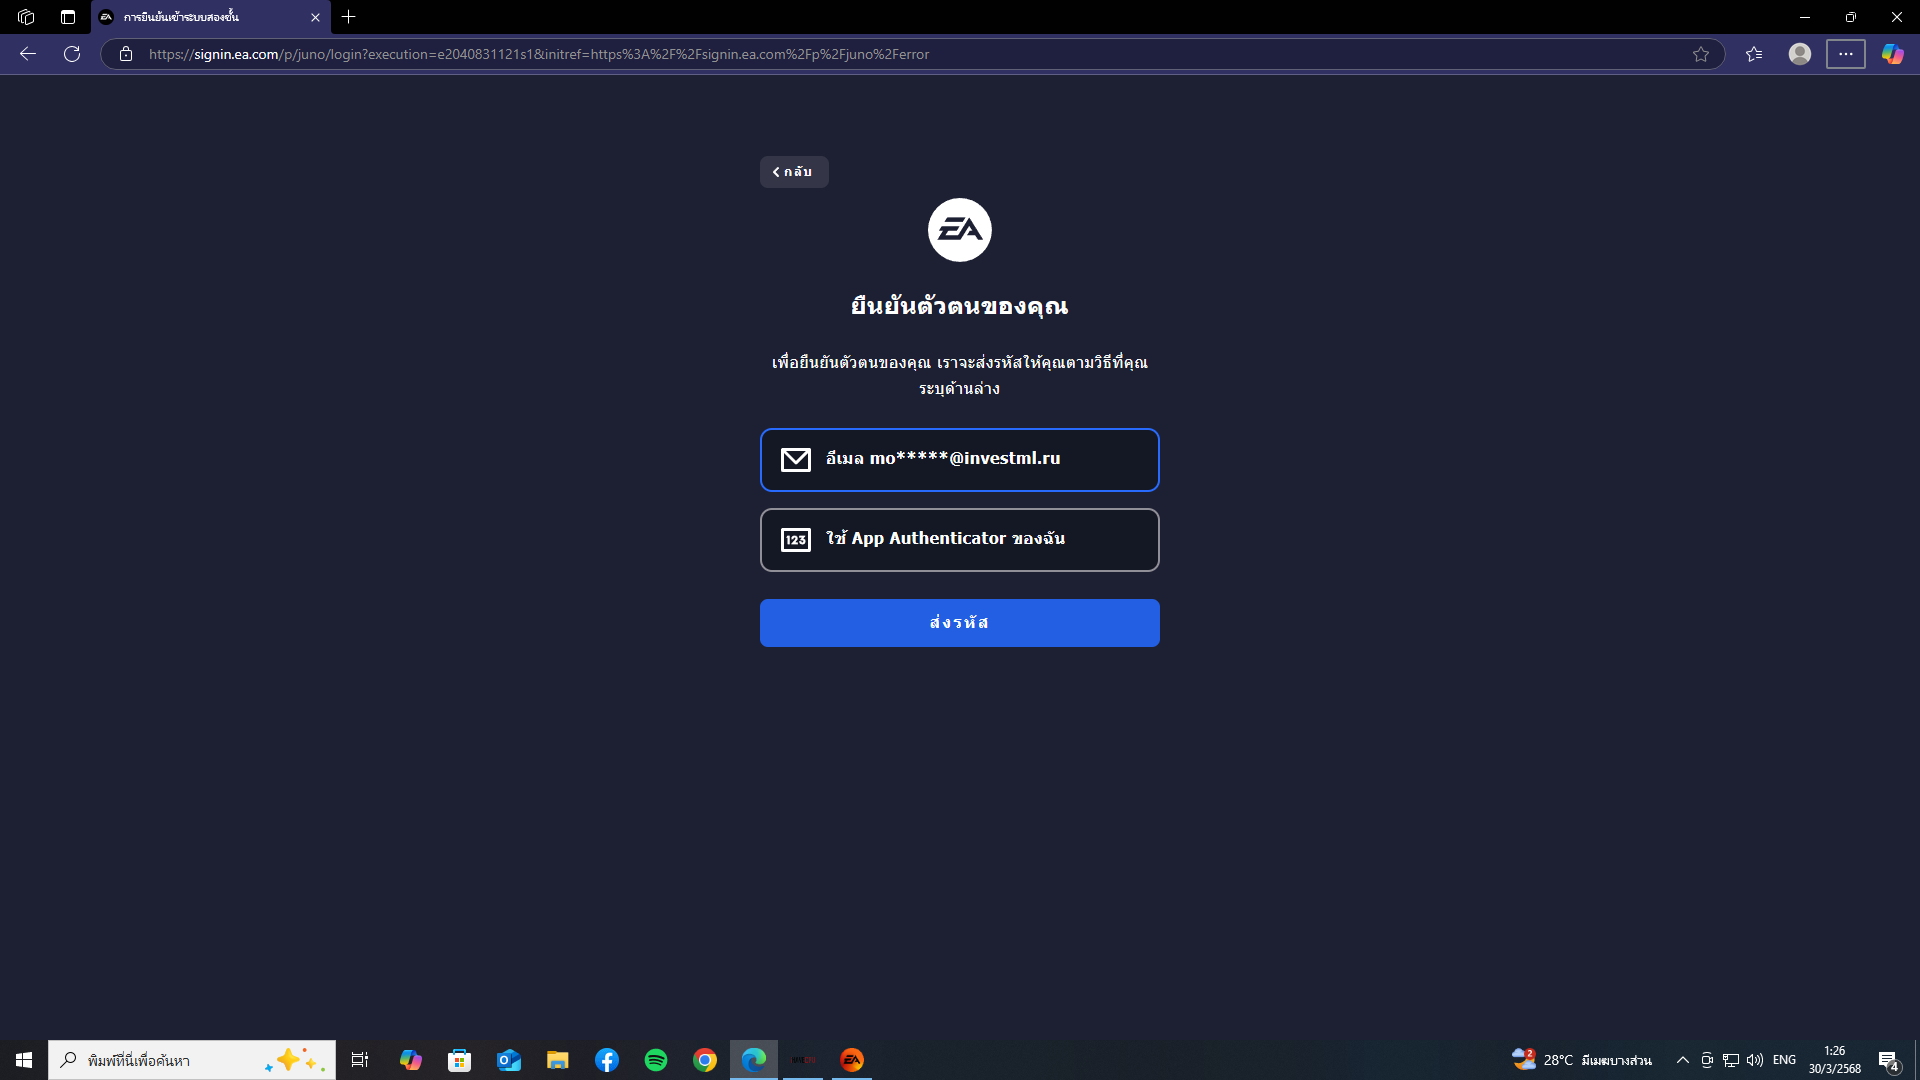Launch Copilot from the taskbar
The width and height of the screenshot is (1920, 1080).
411,1060
